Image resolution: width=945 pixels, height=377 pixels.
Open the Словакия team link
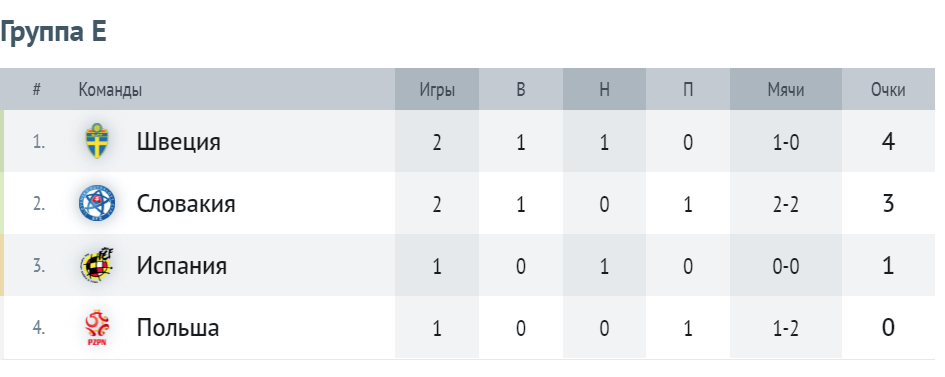click(186, 204)
